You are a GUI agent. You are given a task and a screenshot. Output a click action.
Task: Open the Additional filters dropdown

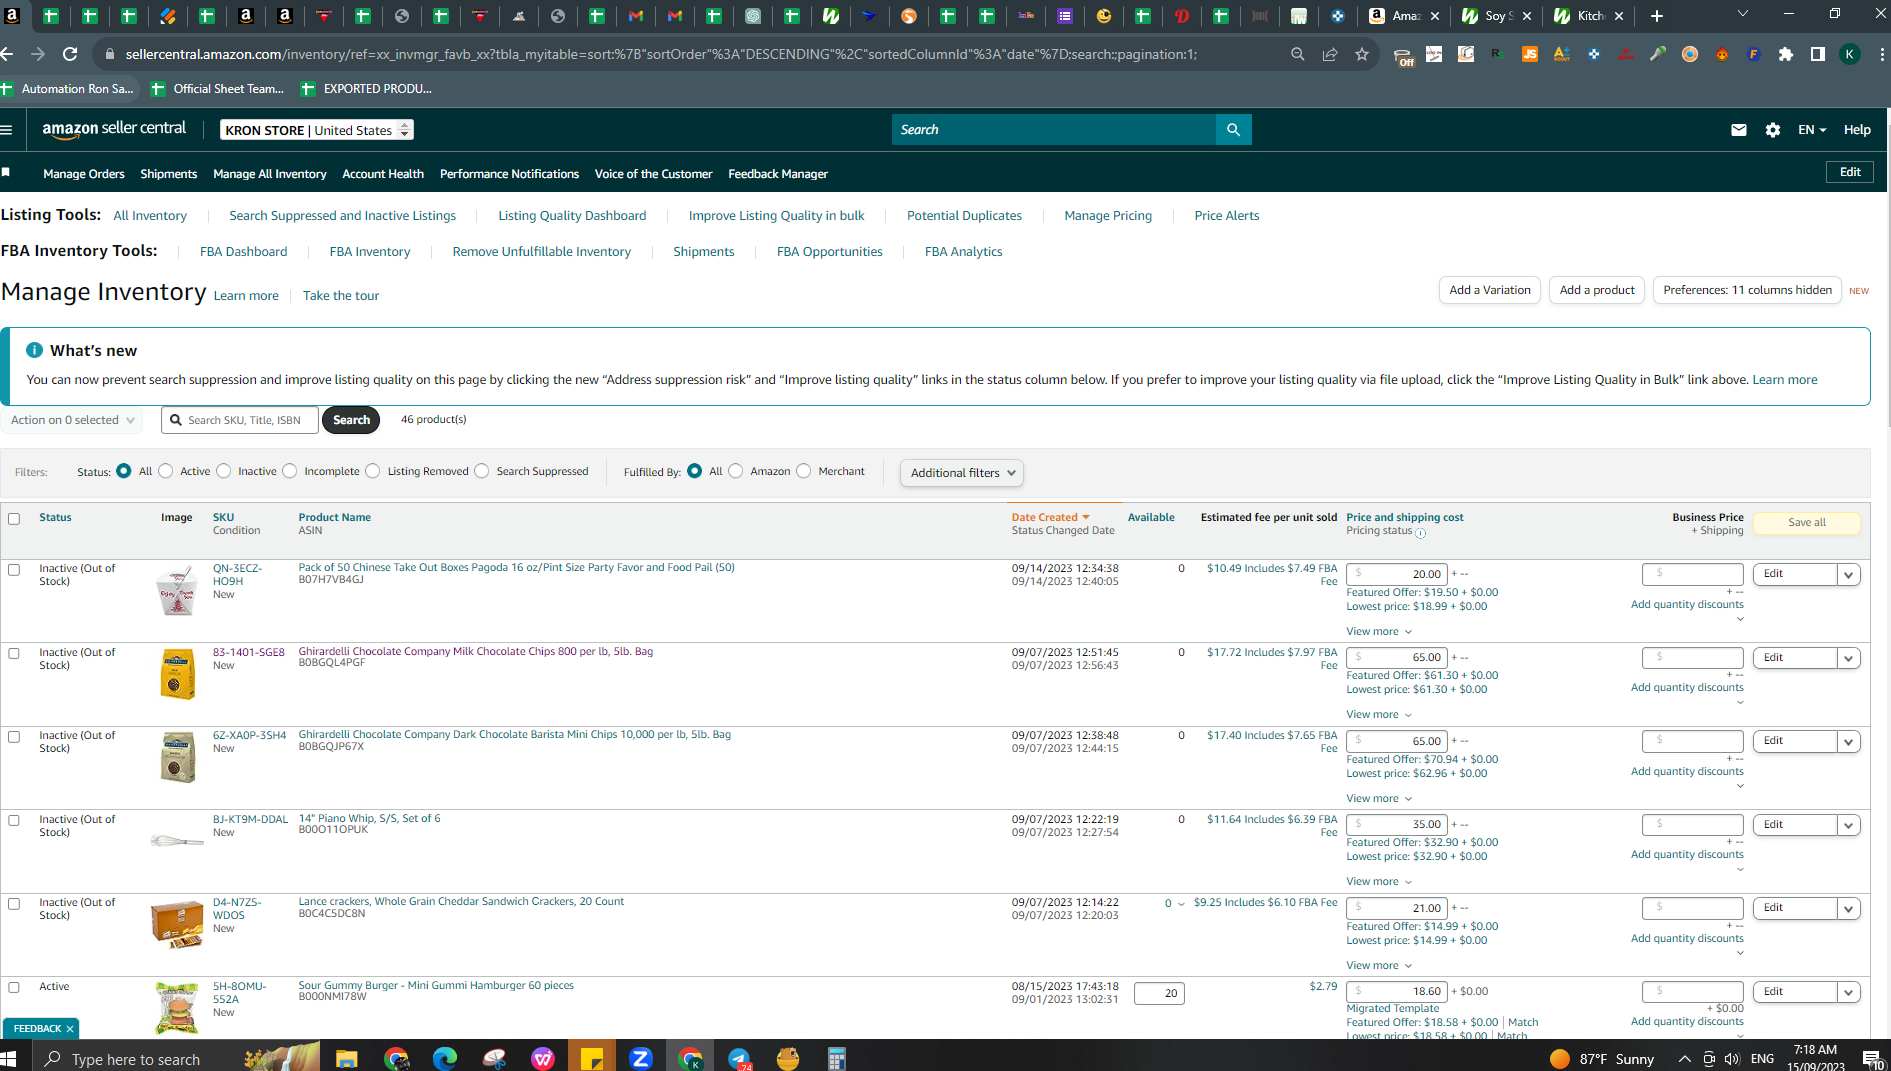tap(962, 473)
